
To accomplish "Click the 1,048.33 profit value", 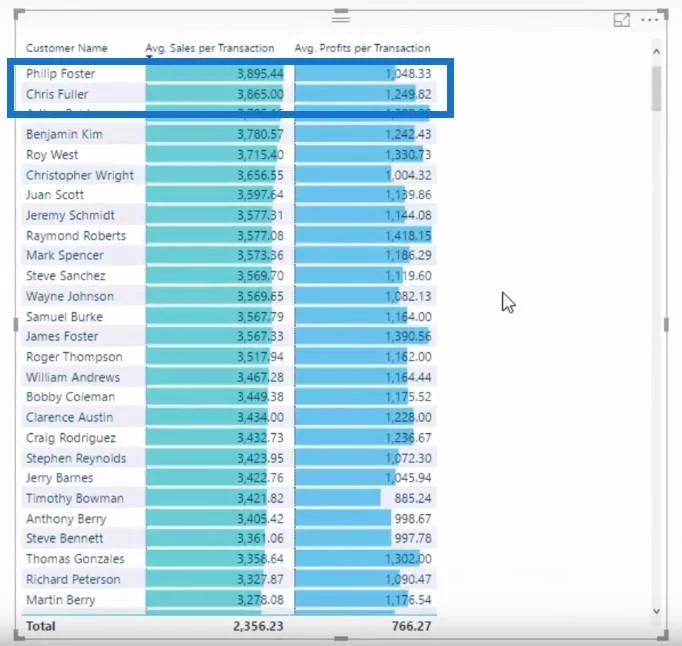I will point(408,74).
